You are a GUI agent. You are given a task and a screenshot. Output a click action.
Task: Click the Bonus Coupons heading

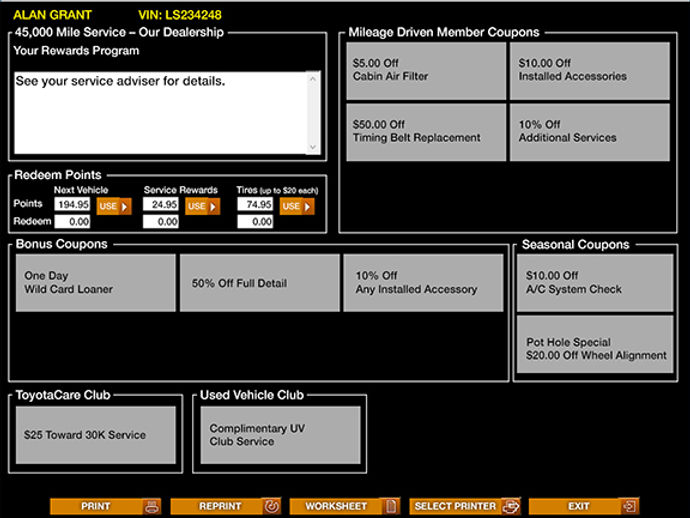pyautogui.click(x=62, y=244)
